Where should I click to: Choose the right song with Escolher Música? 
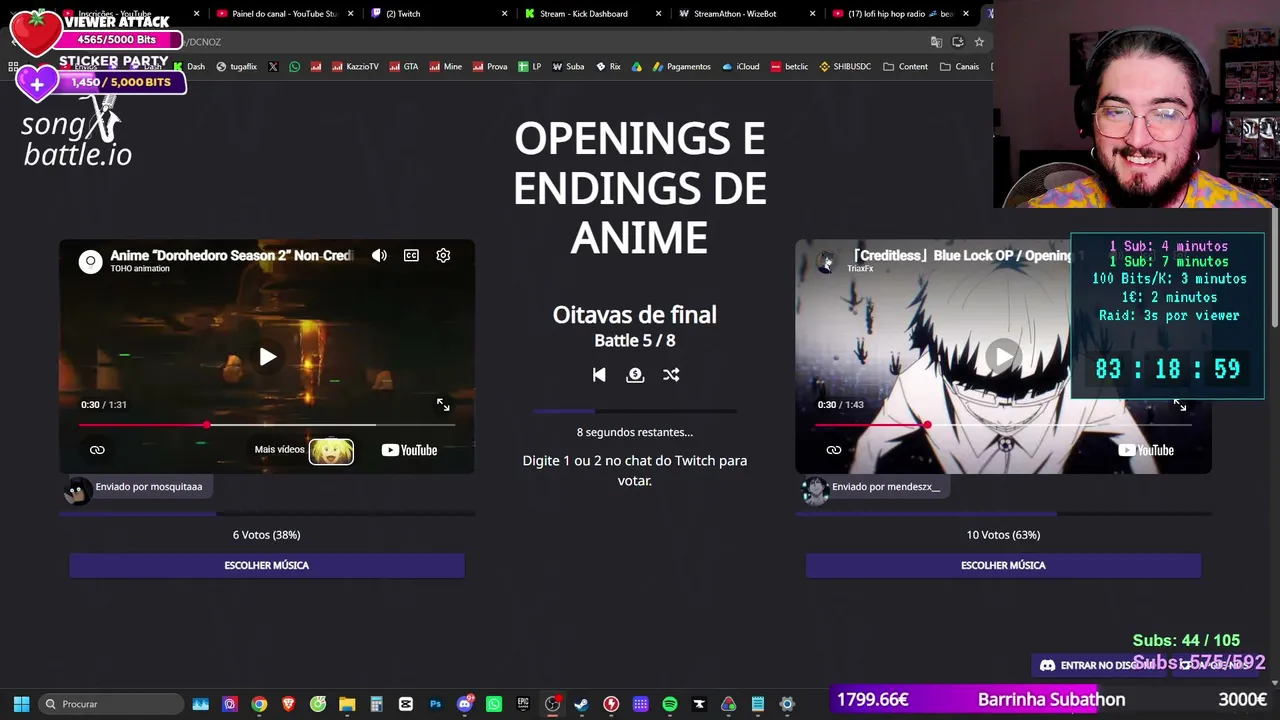click(1003, 566)
